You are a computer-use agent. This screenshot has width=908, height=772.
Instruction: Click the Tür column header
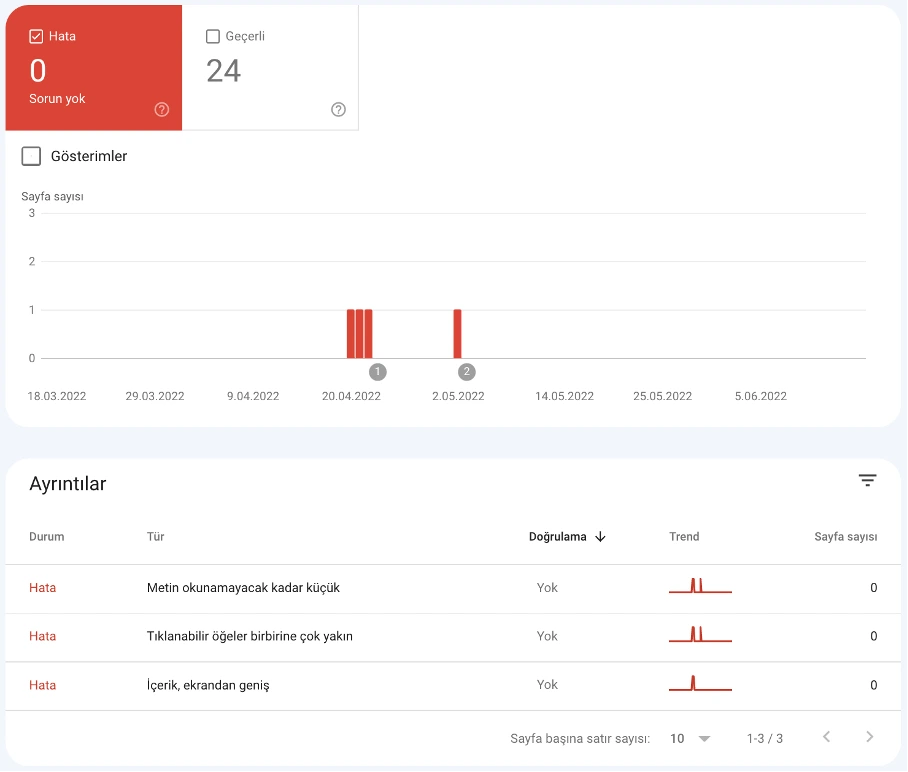[x=155, y=537]
